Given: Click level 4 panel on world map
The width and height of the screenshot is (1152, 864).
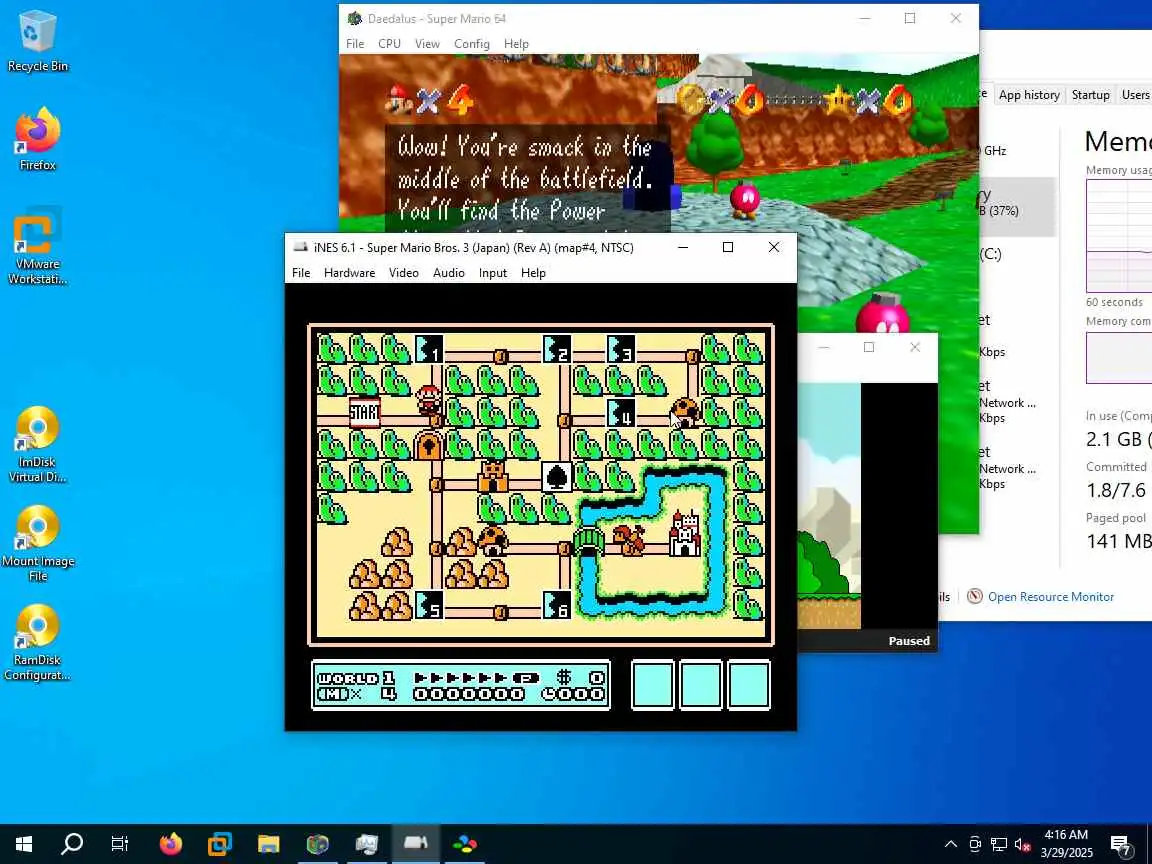Looking at the screenshot, I should tap(620, 412).
